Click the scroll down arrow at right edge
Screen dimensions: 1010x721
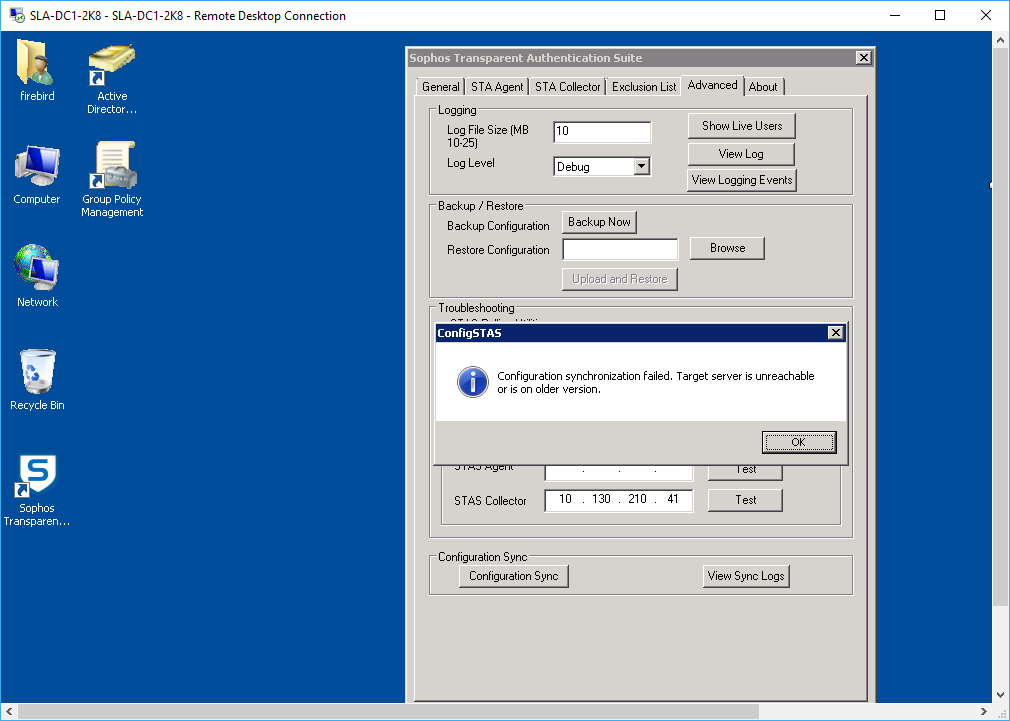(1000, 695)
